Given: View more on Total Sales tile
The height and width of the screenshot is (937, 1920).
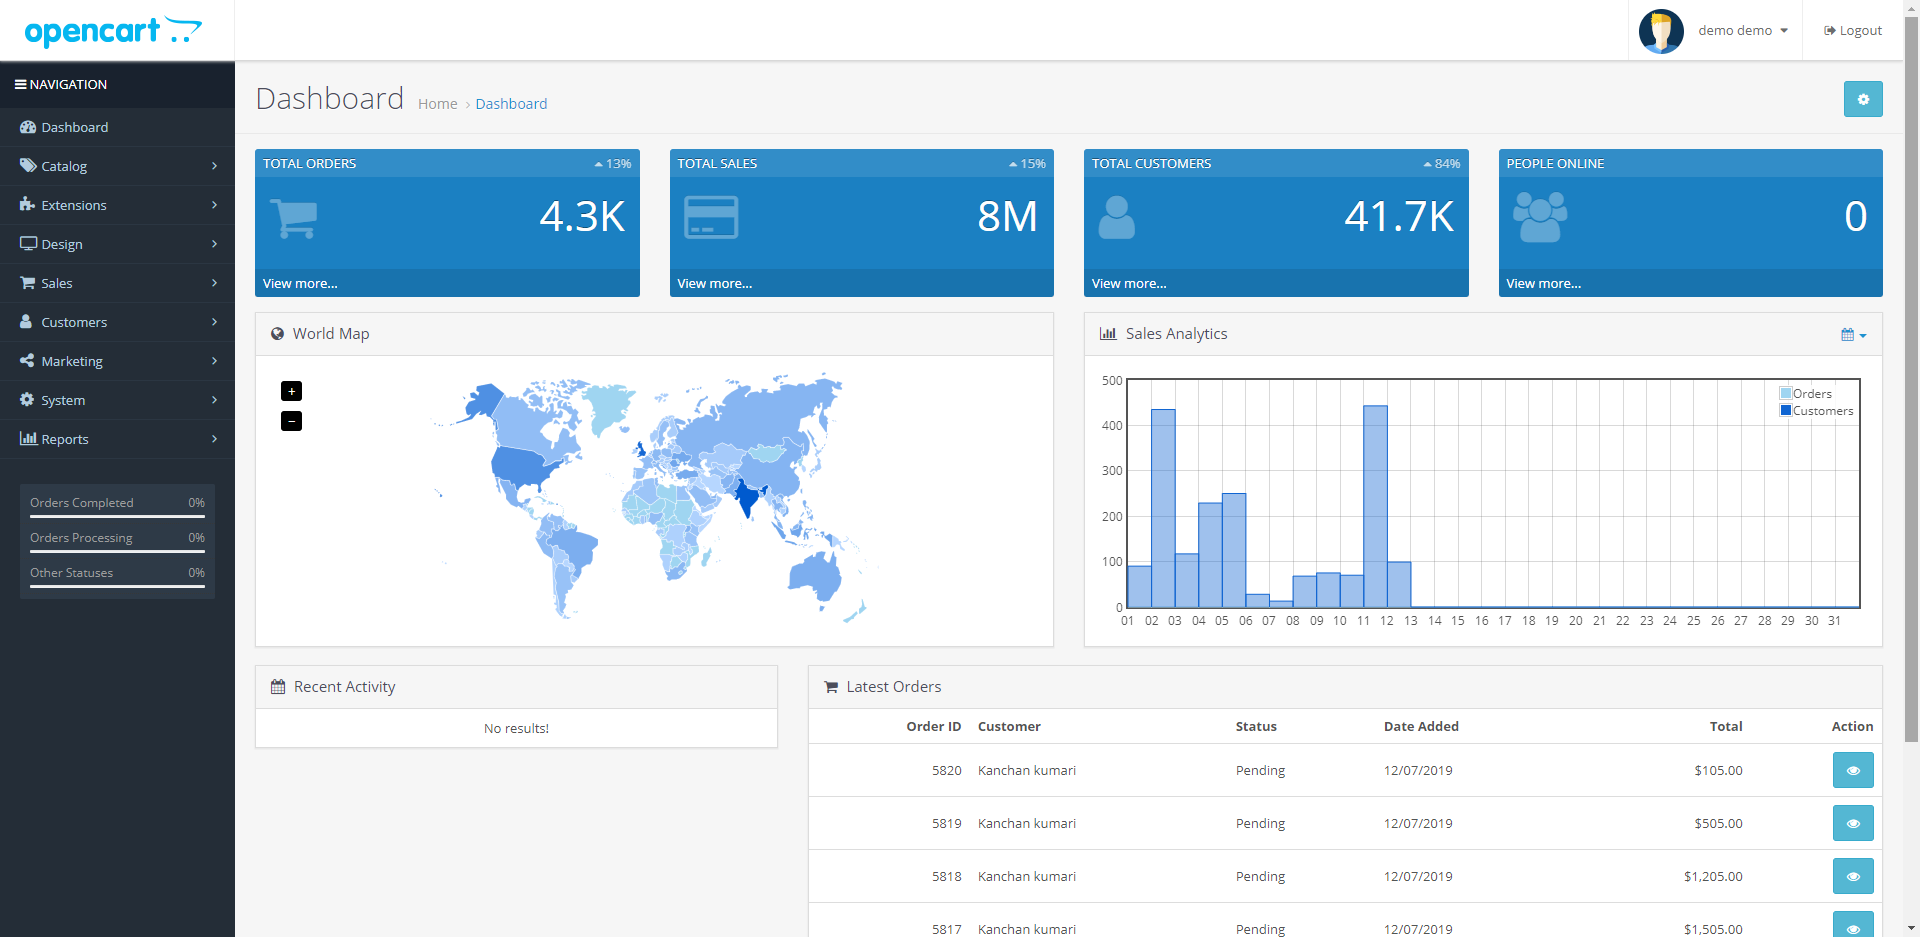Looking at the screenshot, I should 715,284.
